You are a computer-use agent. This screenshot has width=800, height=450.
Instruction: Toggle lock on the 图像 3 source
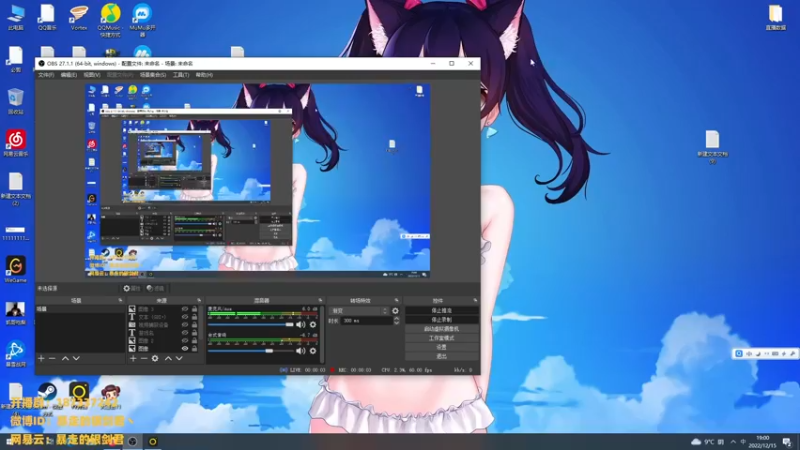(194, 309)
